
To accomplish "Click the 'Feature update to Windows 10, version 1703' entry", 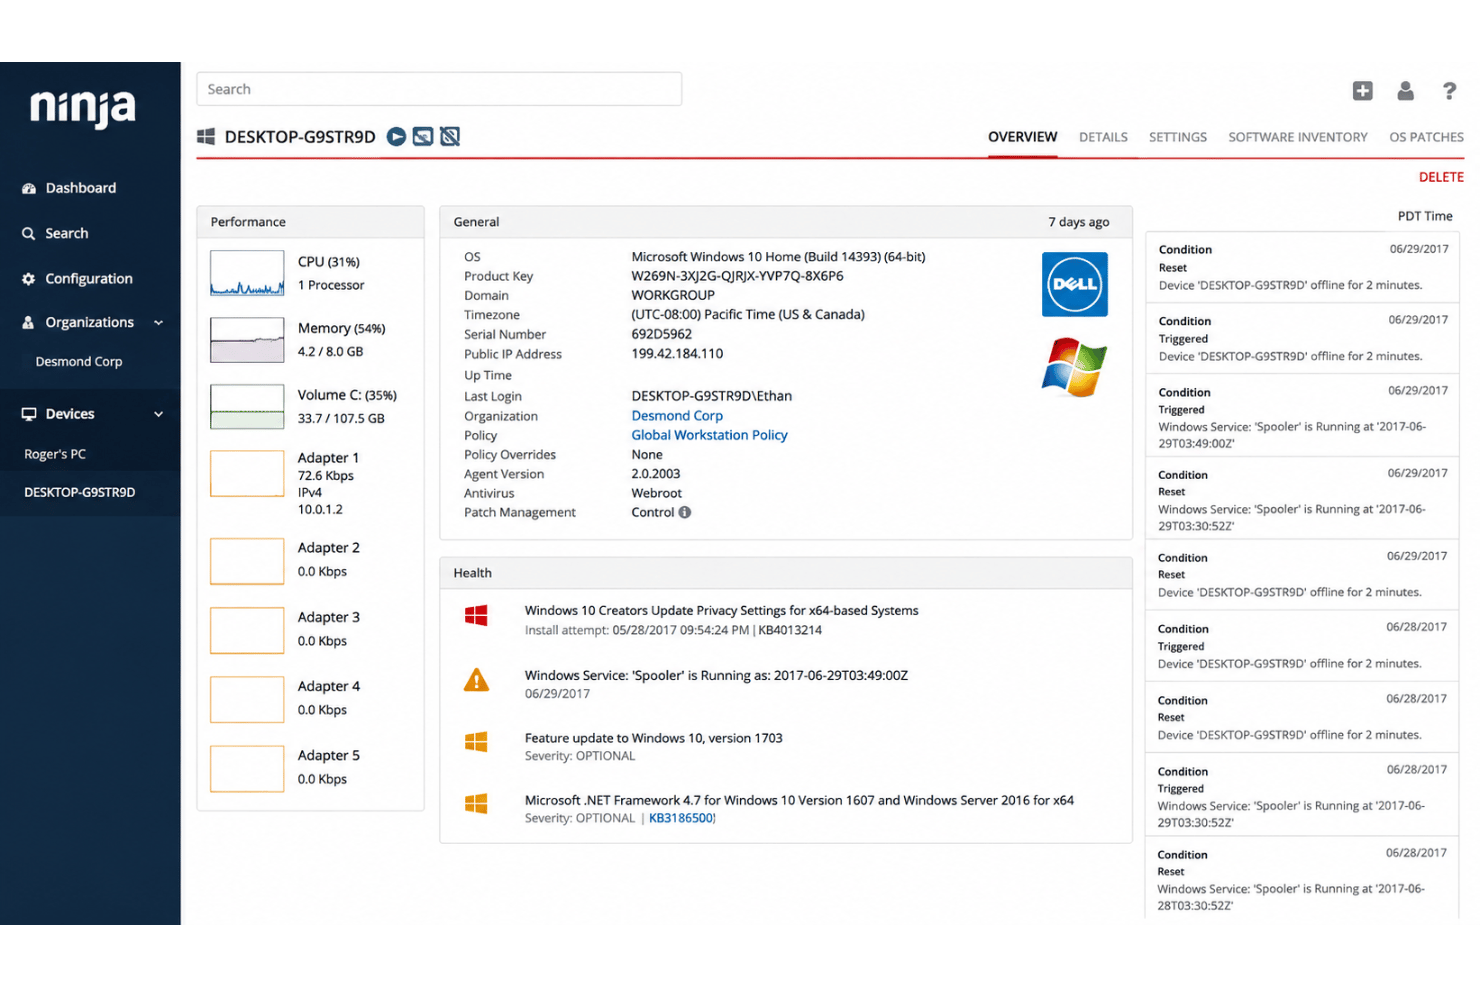I will 653,738.
